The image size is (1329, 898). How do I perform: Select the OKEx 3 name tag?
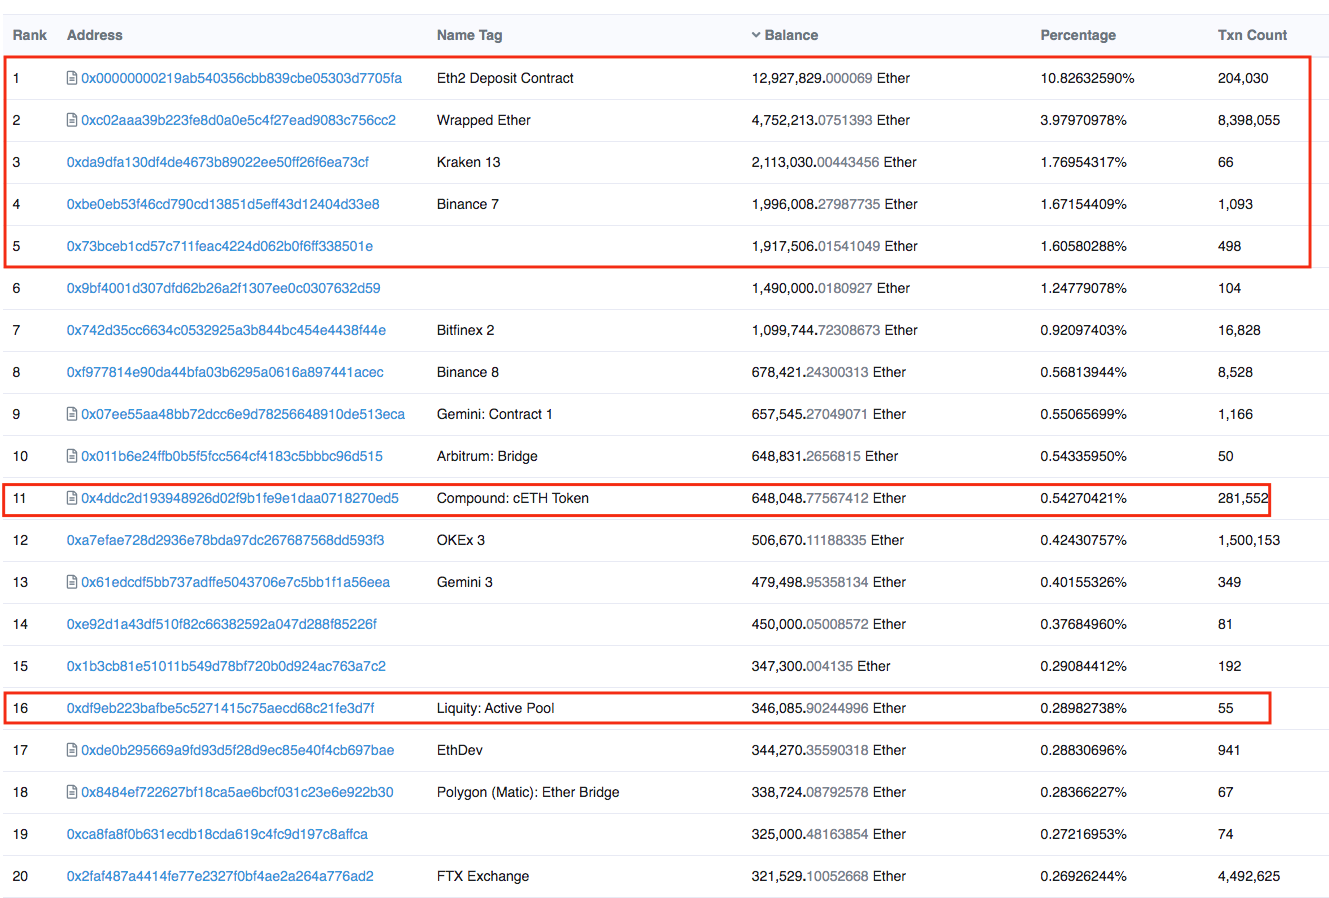coord(461,540)
